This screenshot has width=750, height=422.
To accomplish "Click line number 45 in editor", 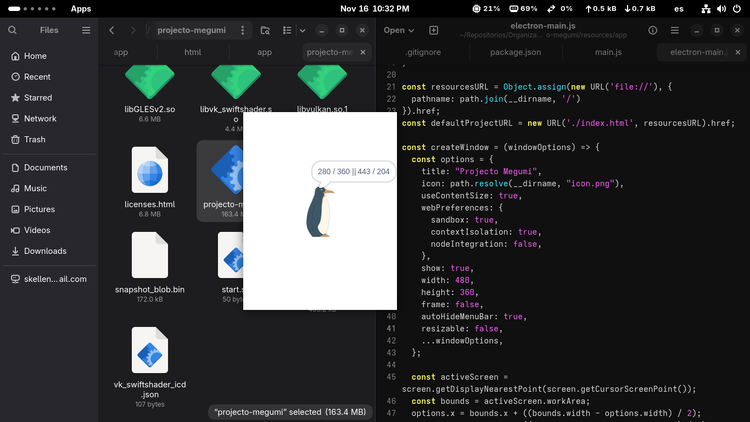I will [x=391, y=377].
